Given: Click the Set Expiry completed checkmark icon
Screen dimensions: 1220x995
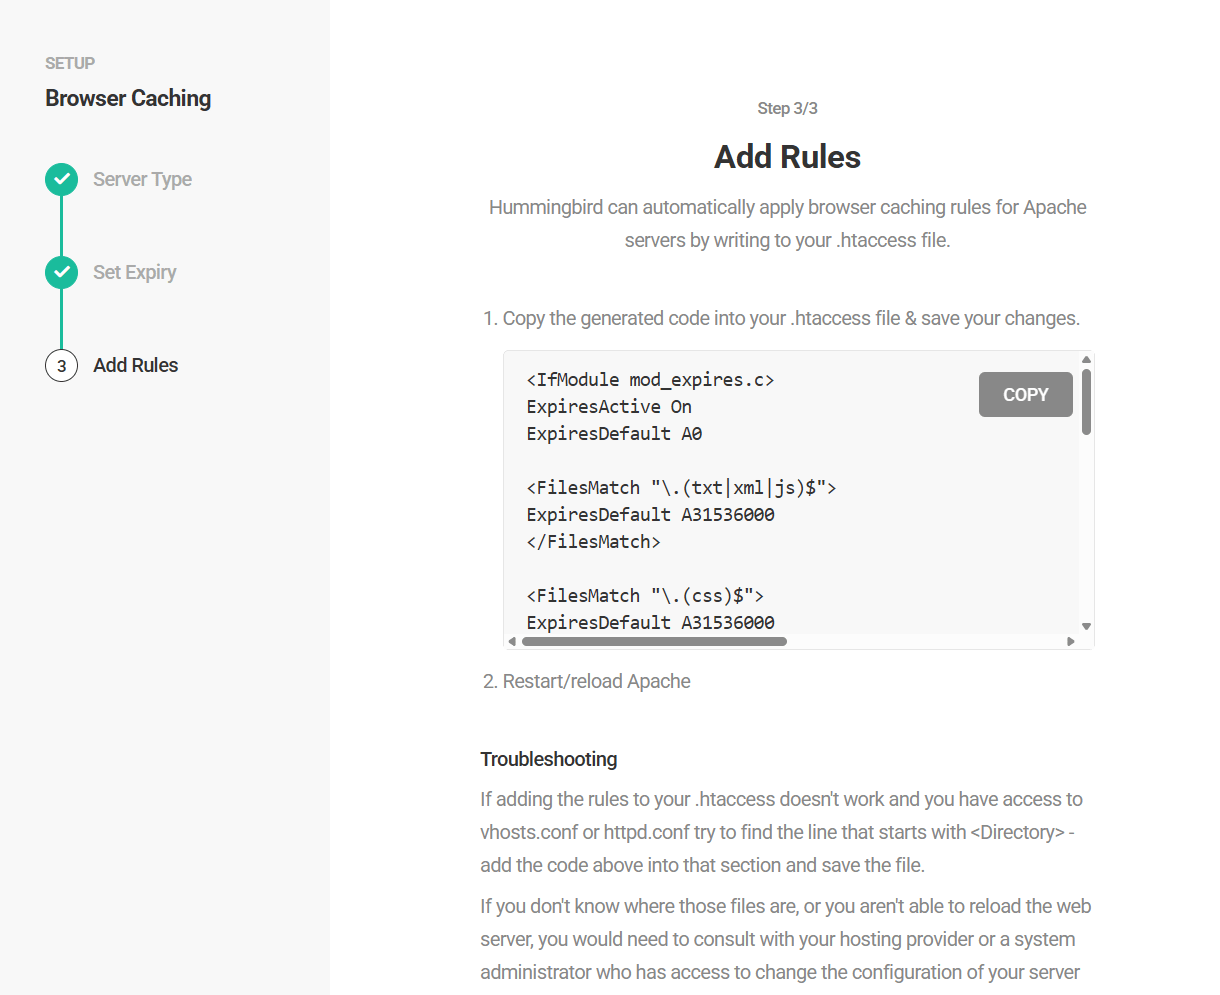Looking at the screenshot, I should point(61,272).
